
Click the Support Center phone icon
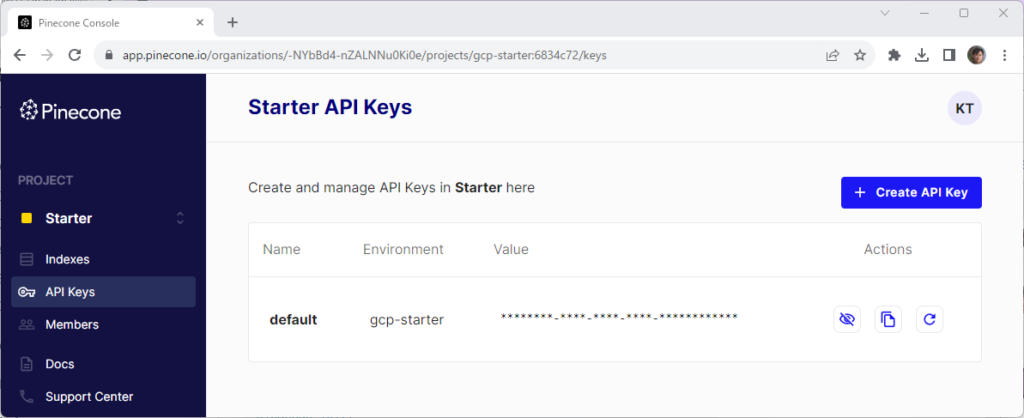coord(27,396)
